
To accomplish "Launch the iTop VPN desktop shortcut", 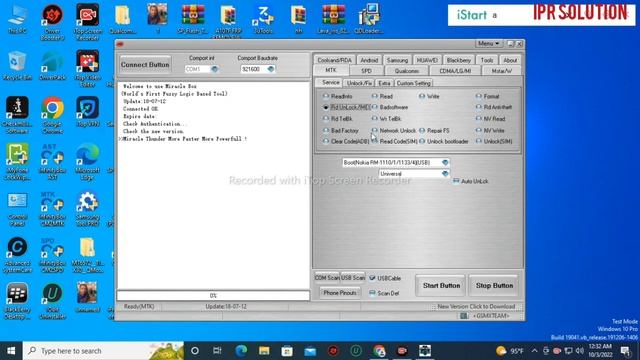I will pyautogui.click(x=87, y=111).
